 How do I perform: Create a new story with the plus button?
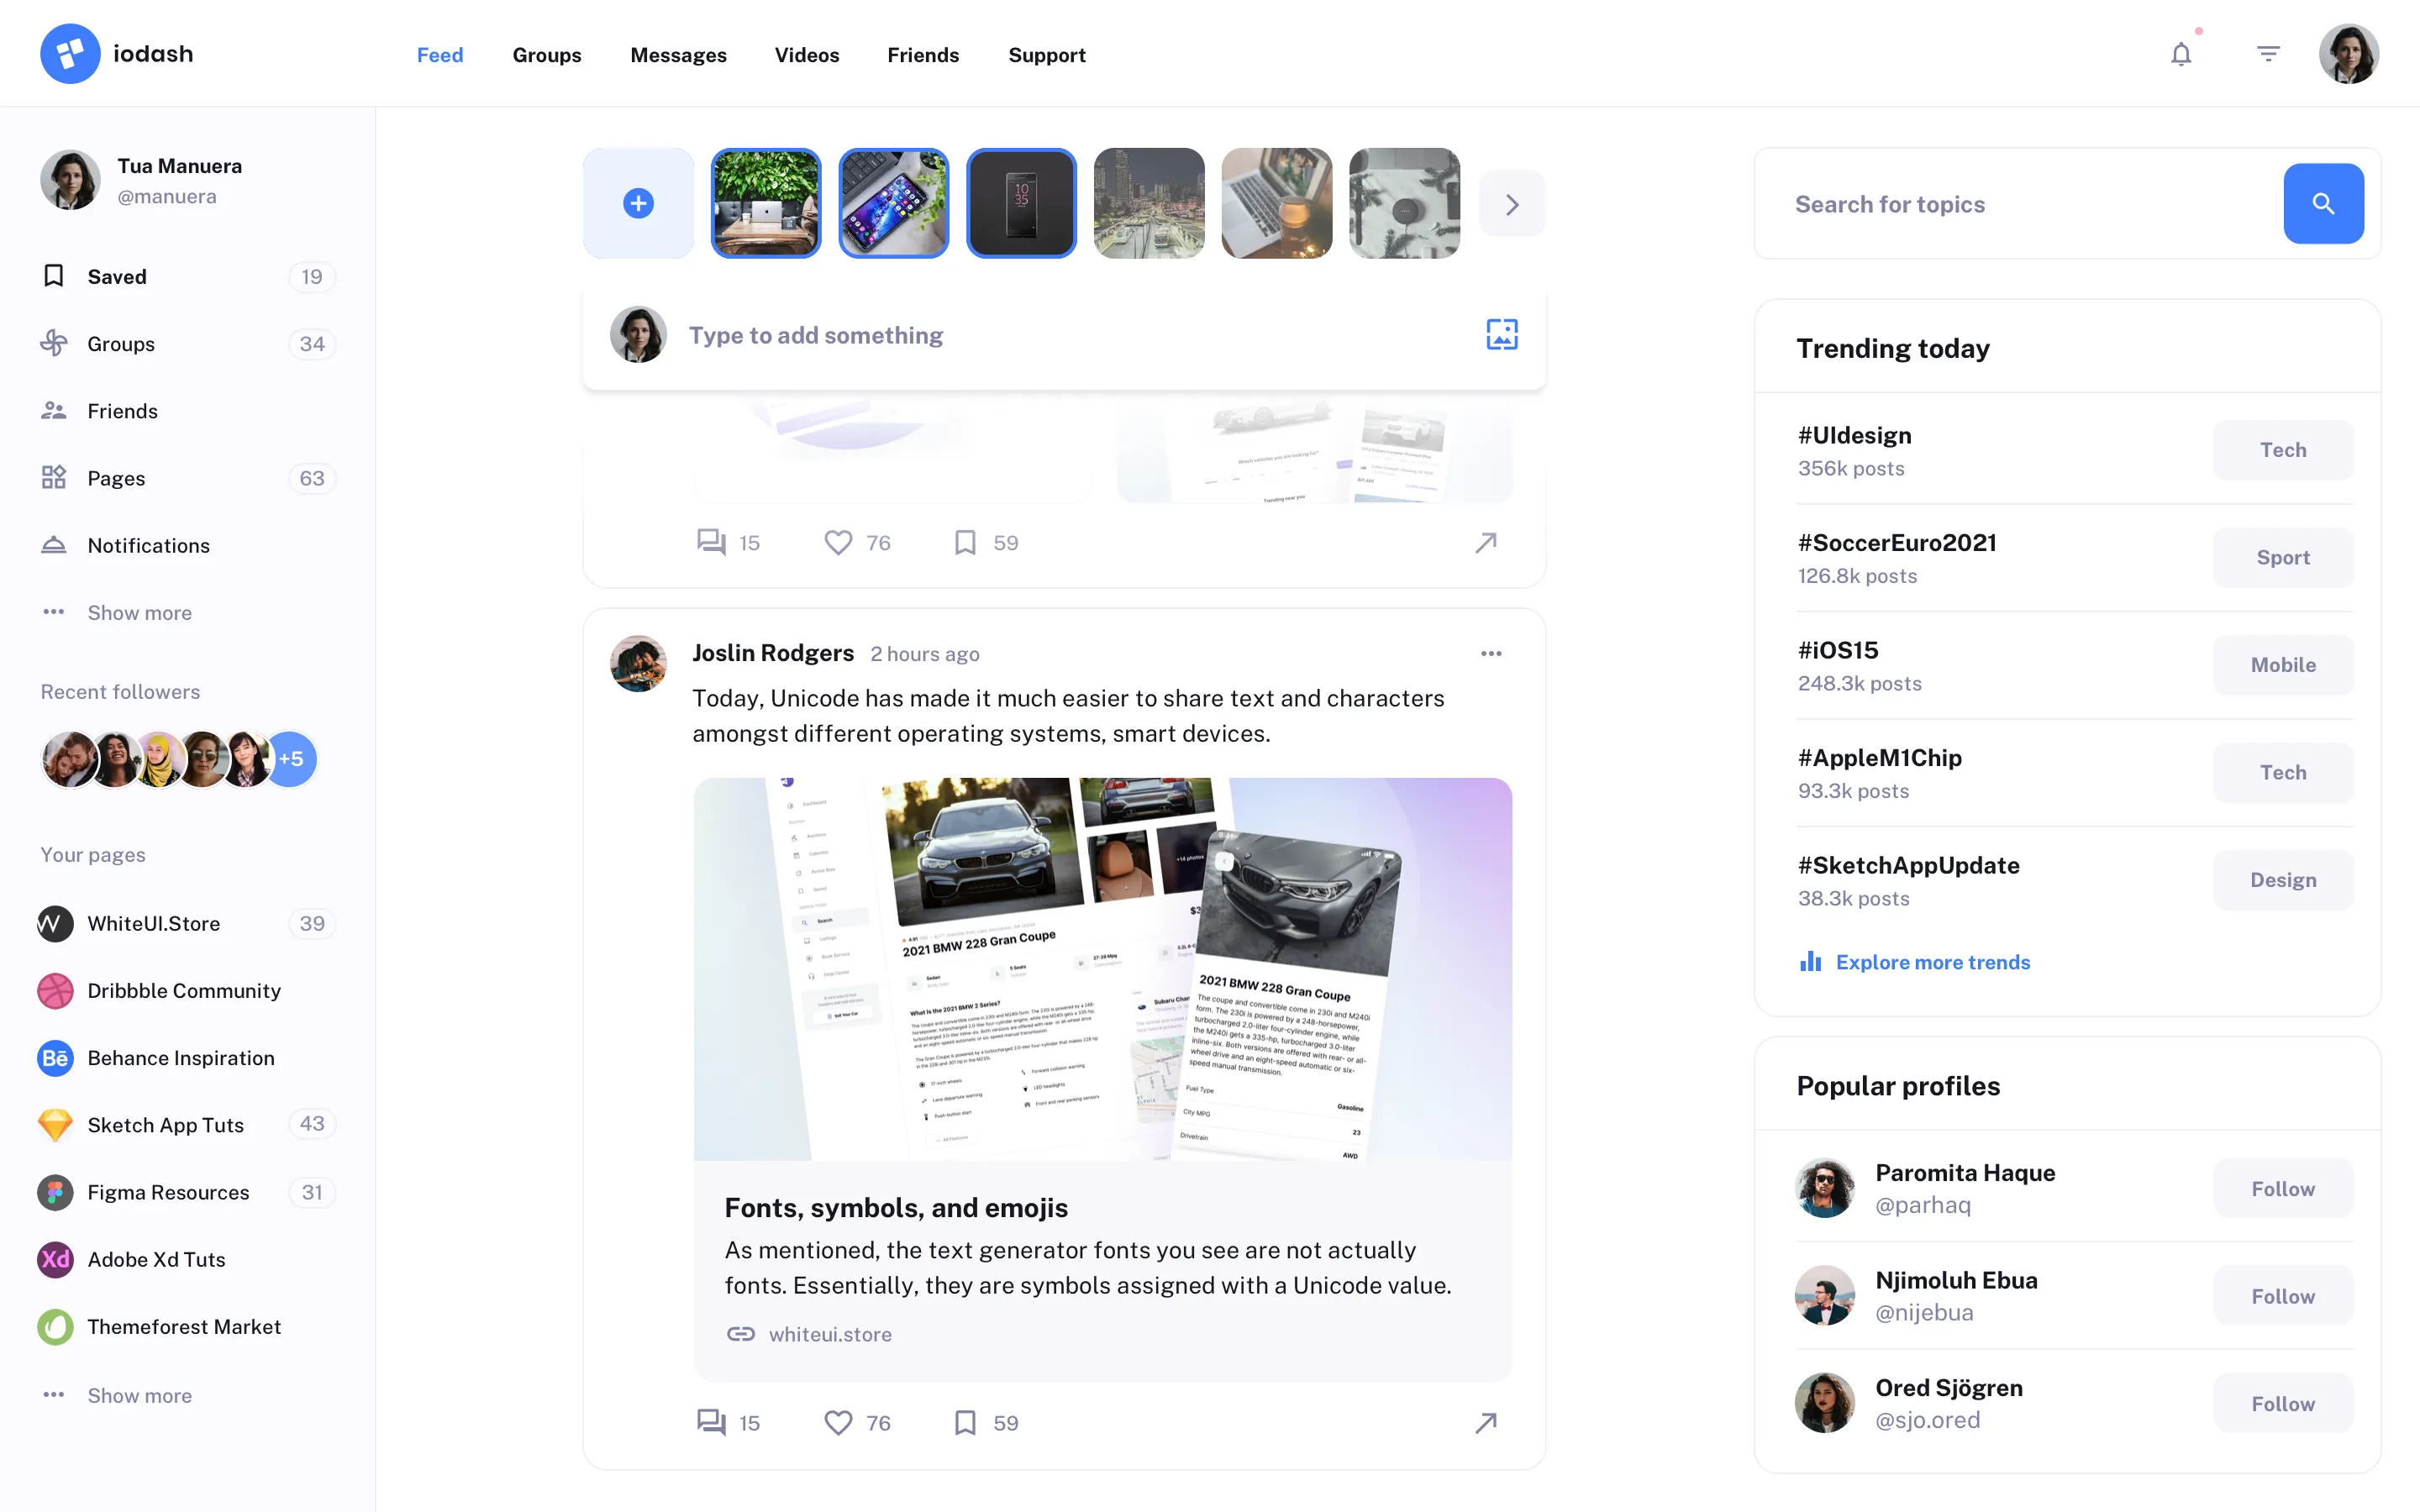click(x=638, y=203)
